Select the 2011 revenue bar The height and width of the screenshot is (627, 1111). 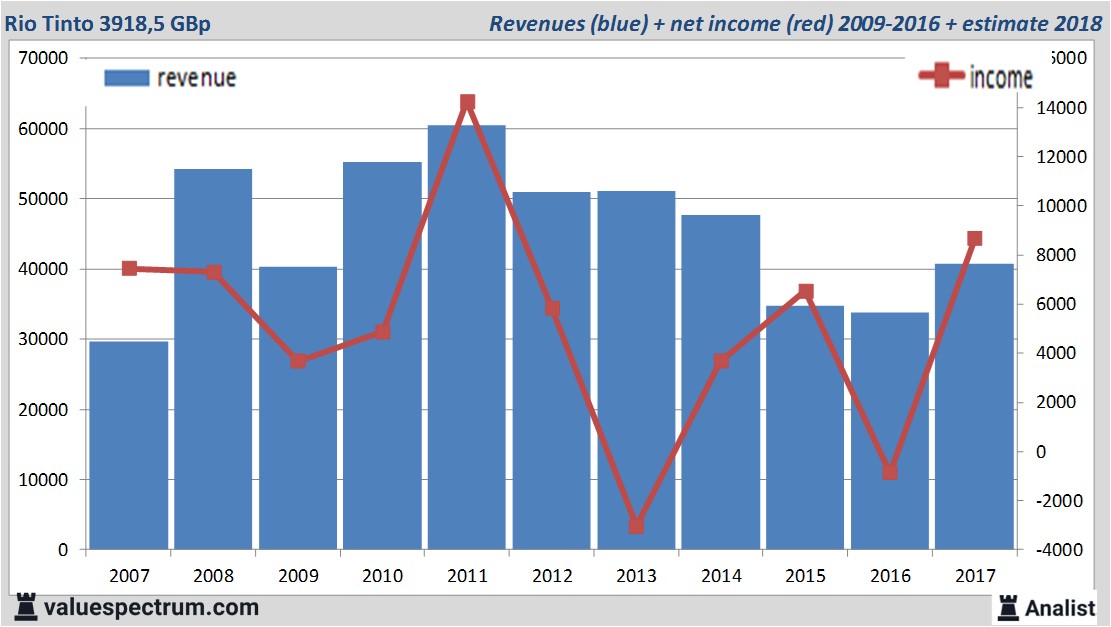467,337
